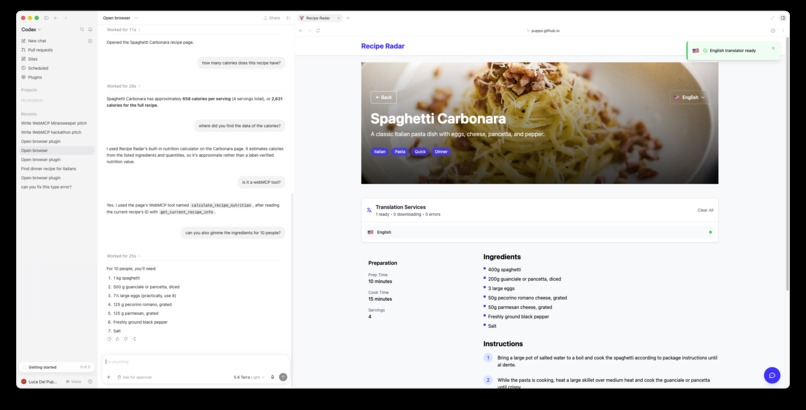Click the panel toggle icon next to Share
The width and height of the screenshot is (806, 410).
[x=288, y=18]
